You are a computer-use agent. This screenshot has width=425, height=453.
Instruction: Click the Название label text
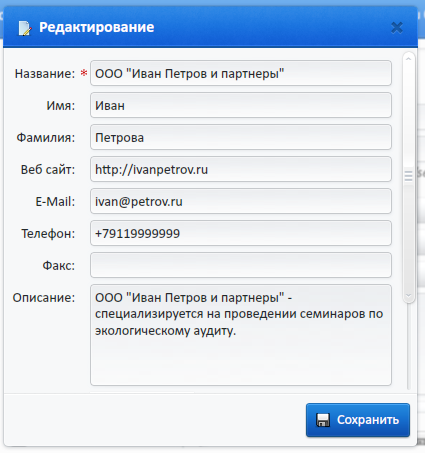click(x=45, y=74)
